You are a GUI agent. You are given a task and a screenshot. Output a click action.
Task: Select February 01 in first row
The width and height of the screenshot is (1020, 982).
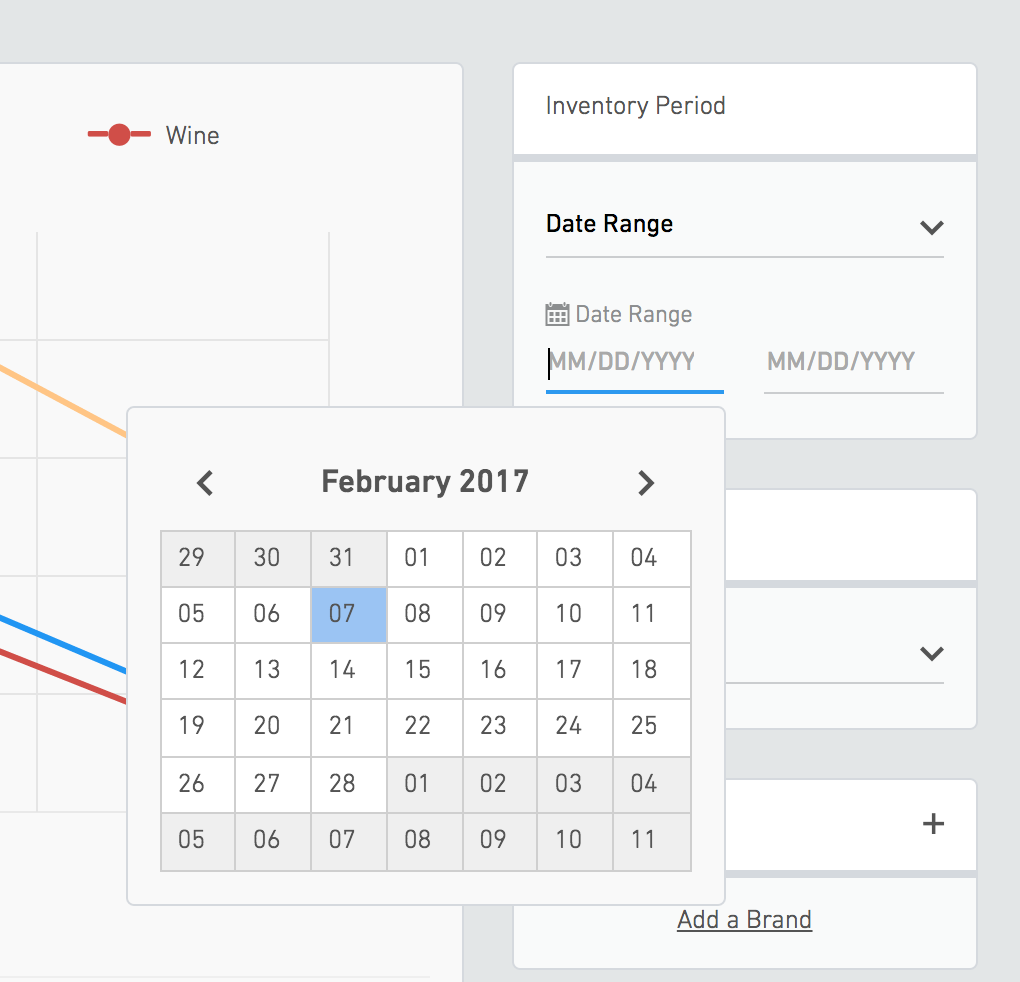418,558
